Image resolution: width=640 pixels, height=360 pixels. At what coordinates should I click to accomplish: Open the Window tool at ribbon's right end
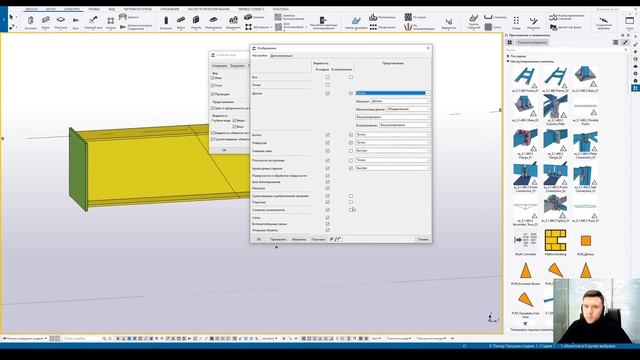(629, 22)
